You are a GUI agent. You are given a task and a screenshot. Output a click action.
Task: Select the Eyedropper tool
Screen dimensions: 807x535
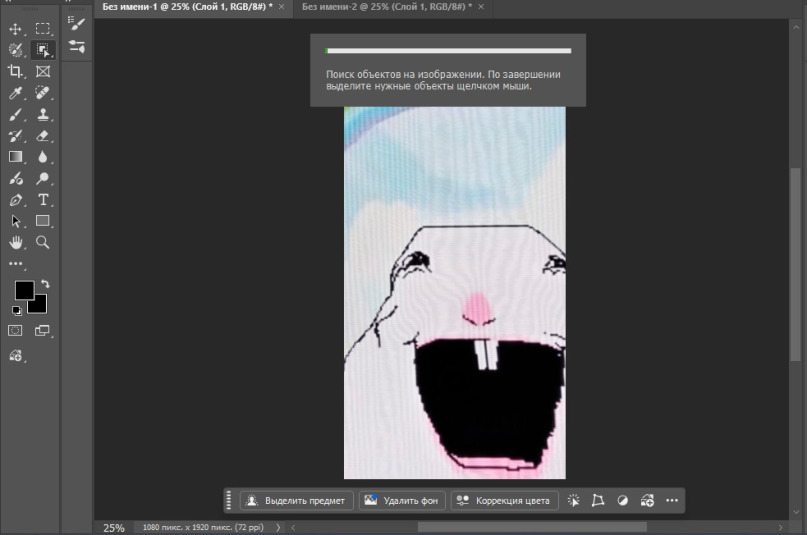click(15, 93)
